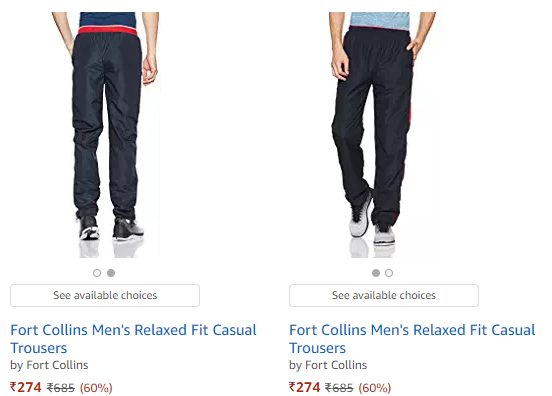Viewport: 552px width, 396px height.
Task: Open right Fort Collins Men's Relaxed Fit title
Action: click(412, 339)
